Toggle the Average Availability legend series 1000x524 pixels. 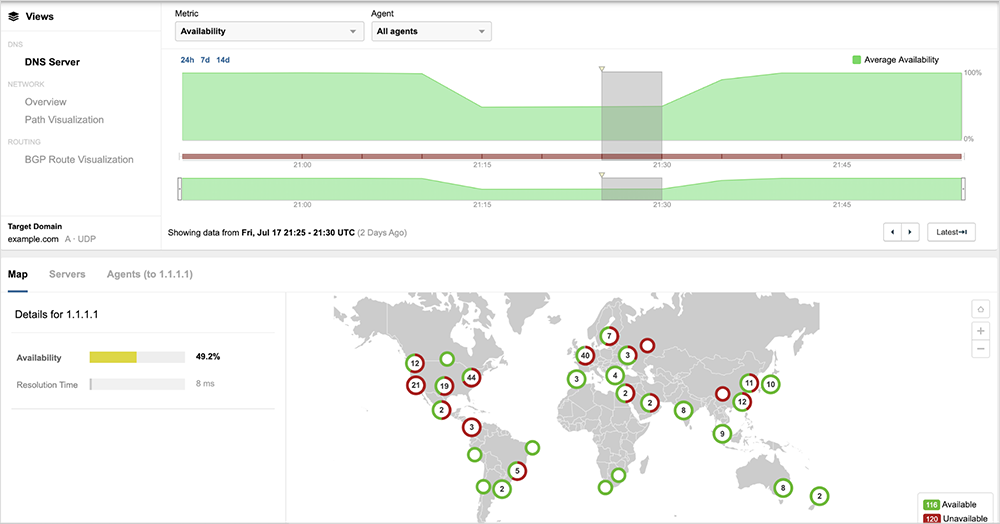click(856, 60)
